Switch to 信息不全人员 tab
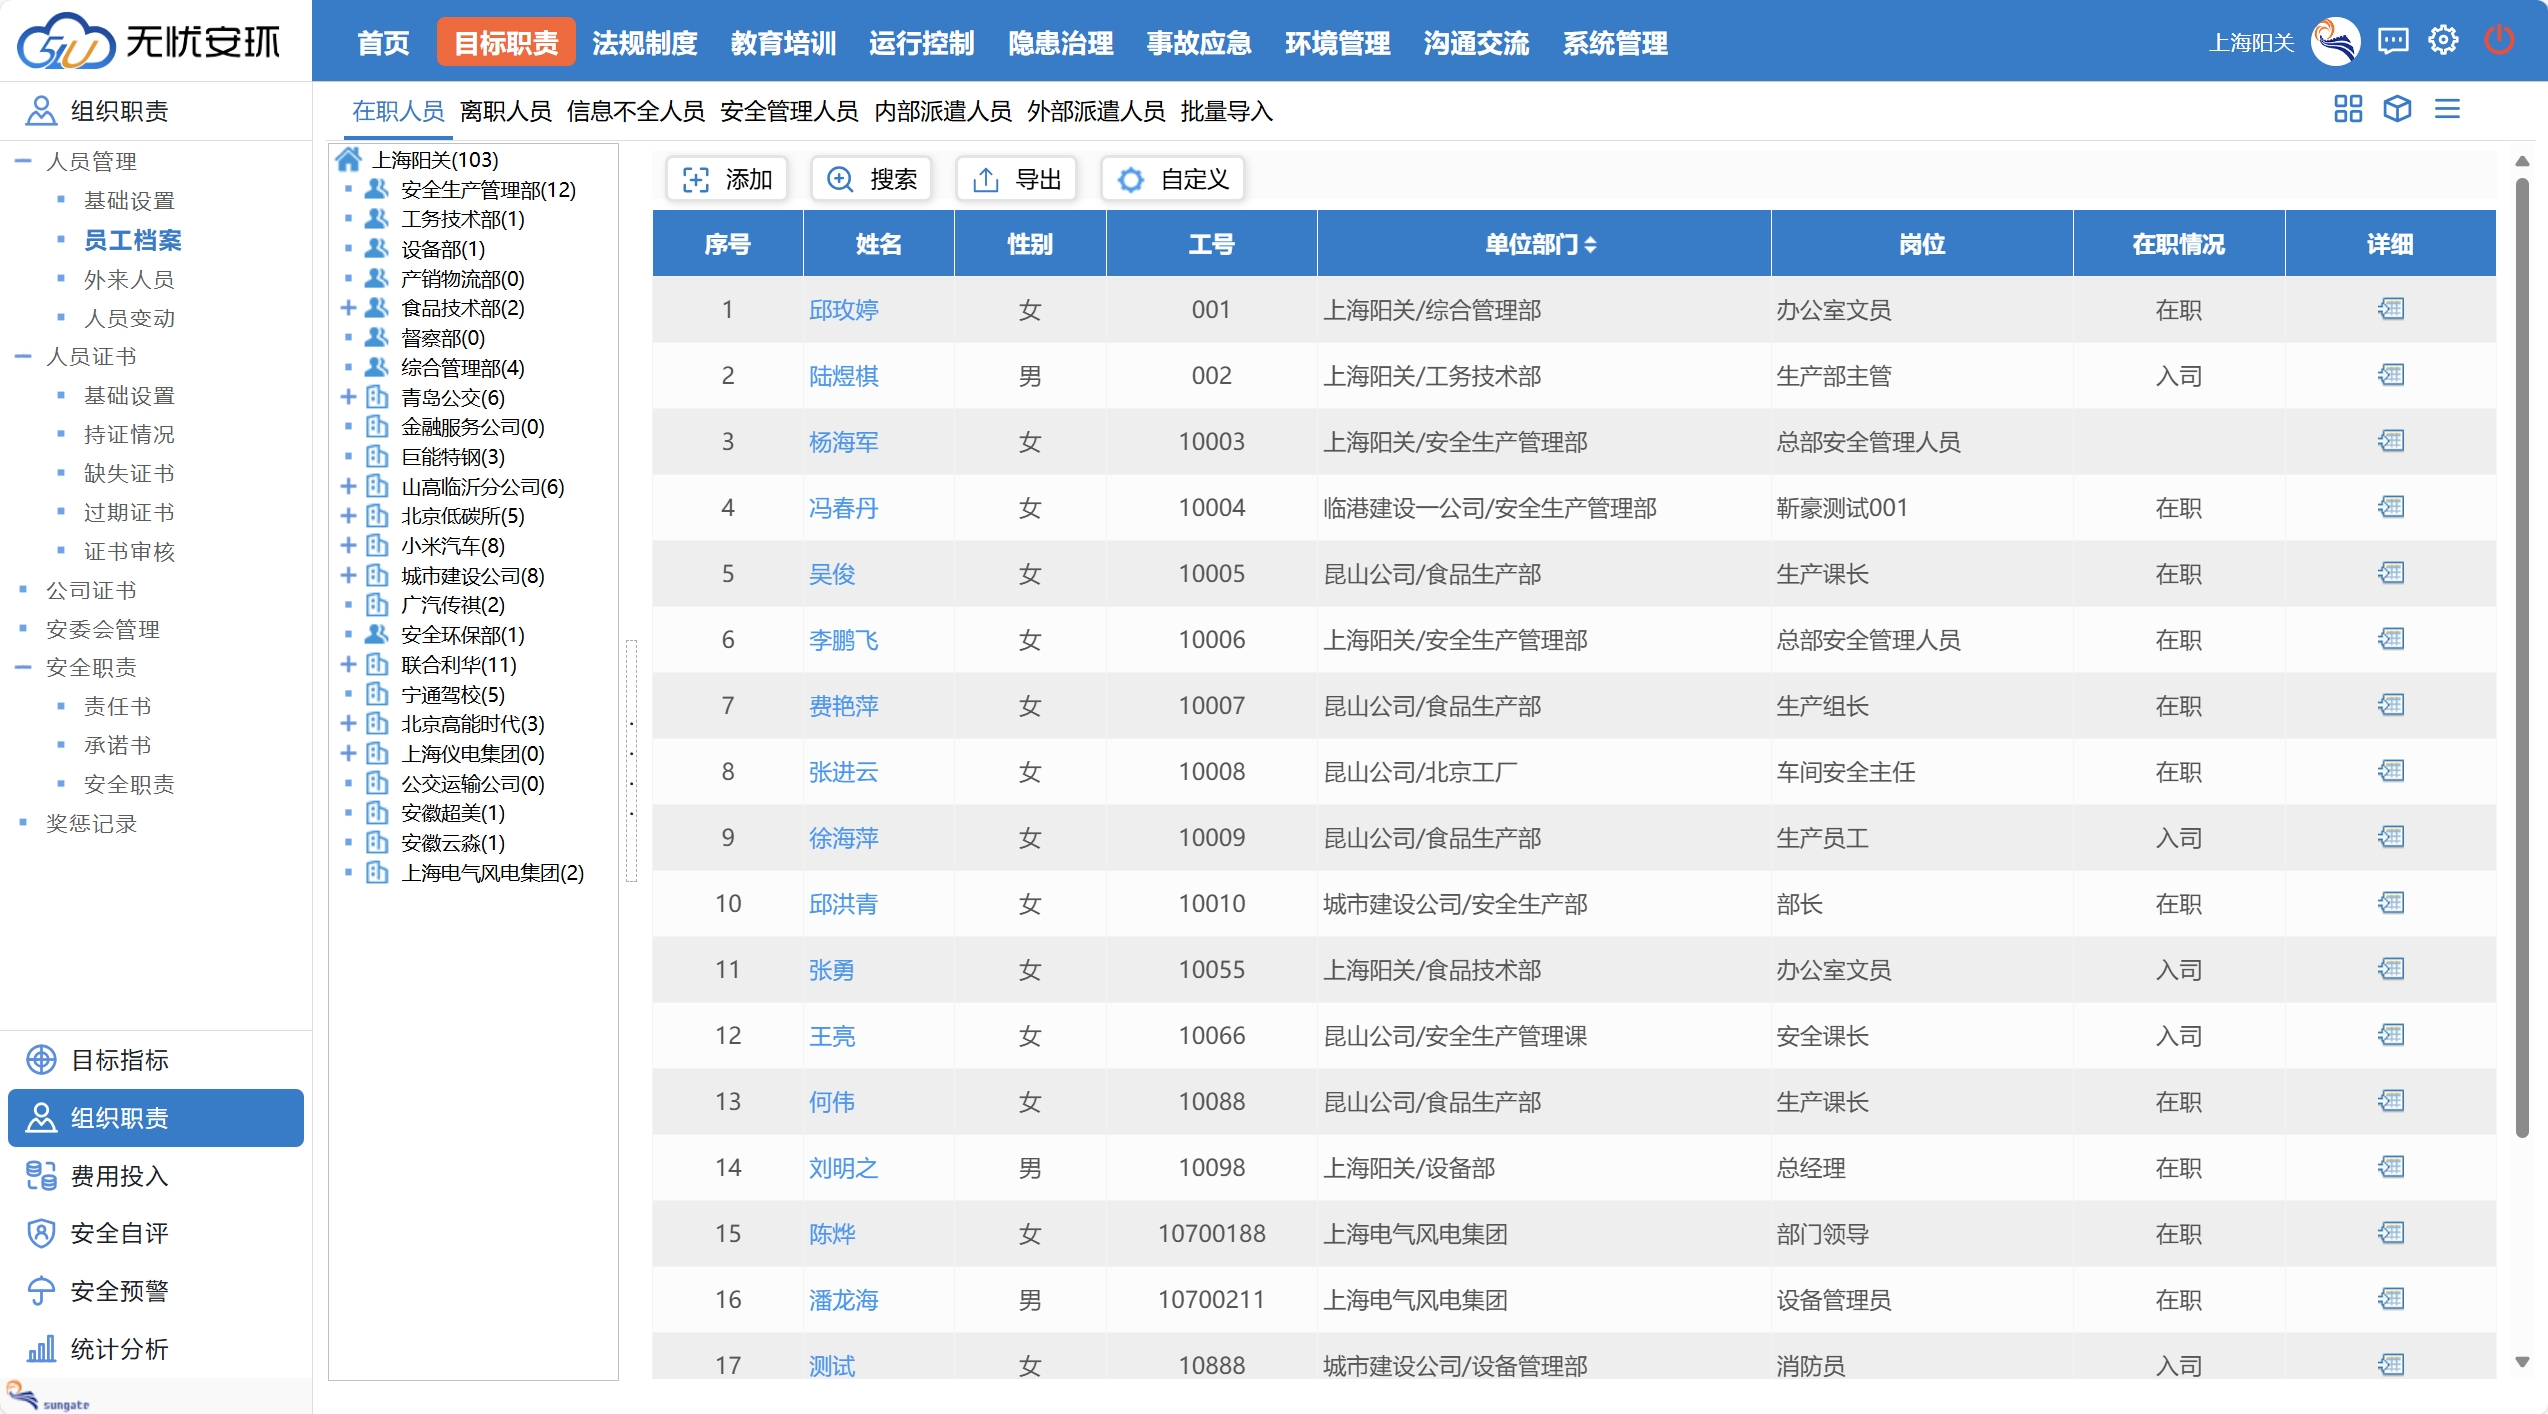The height and width of the screenshot is (1414, 2548). [x=636, y=111]
